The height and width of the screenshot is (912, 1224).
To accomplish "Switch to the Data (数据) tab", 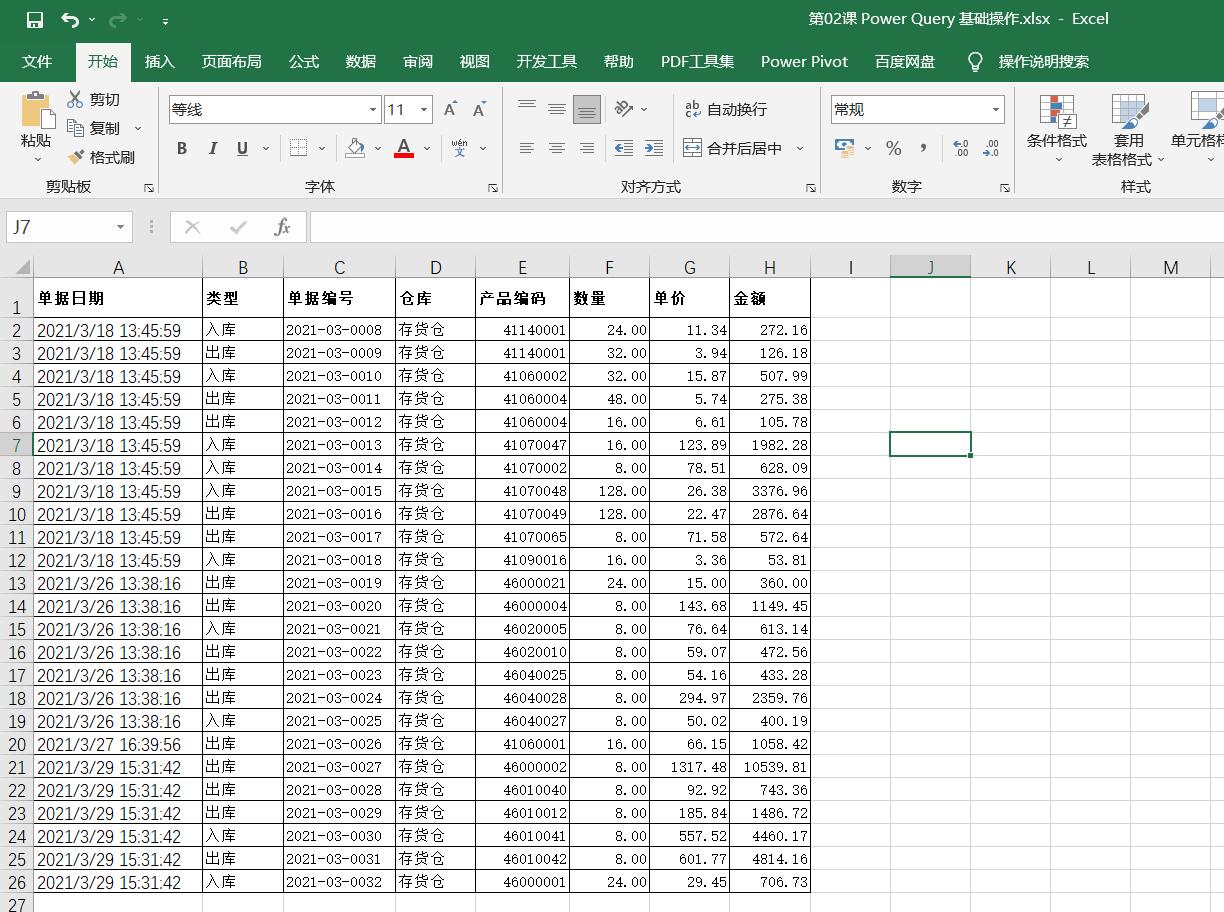I will 361,61.
